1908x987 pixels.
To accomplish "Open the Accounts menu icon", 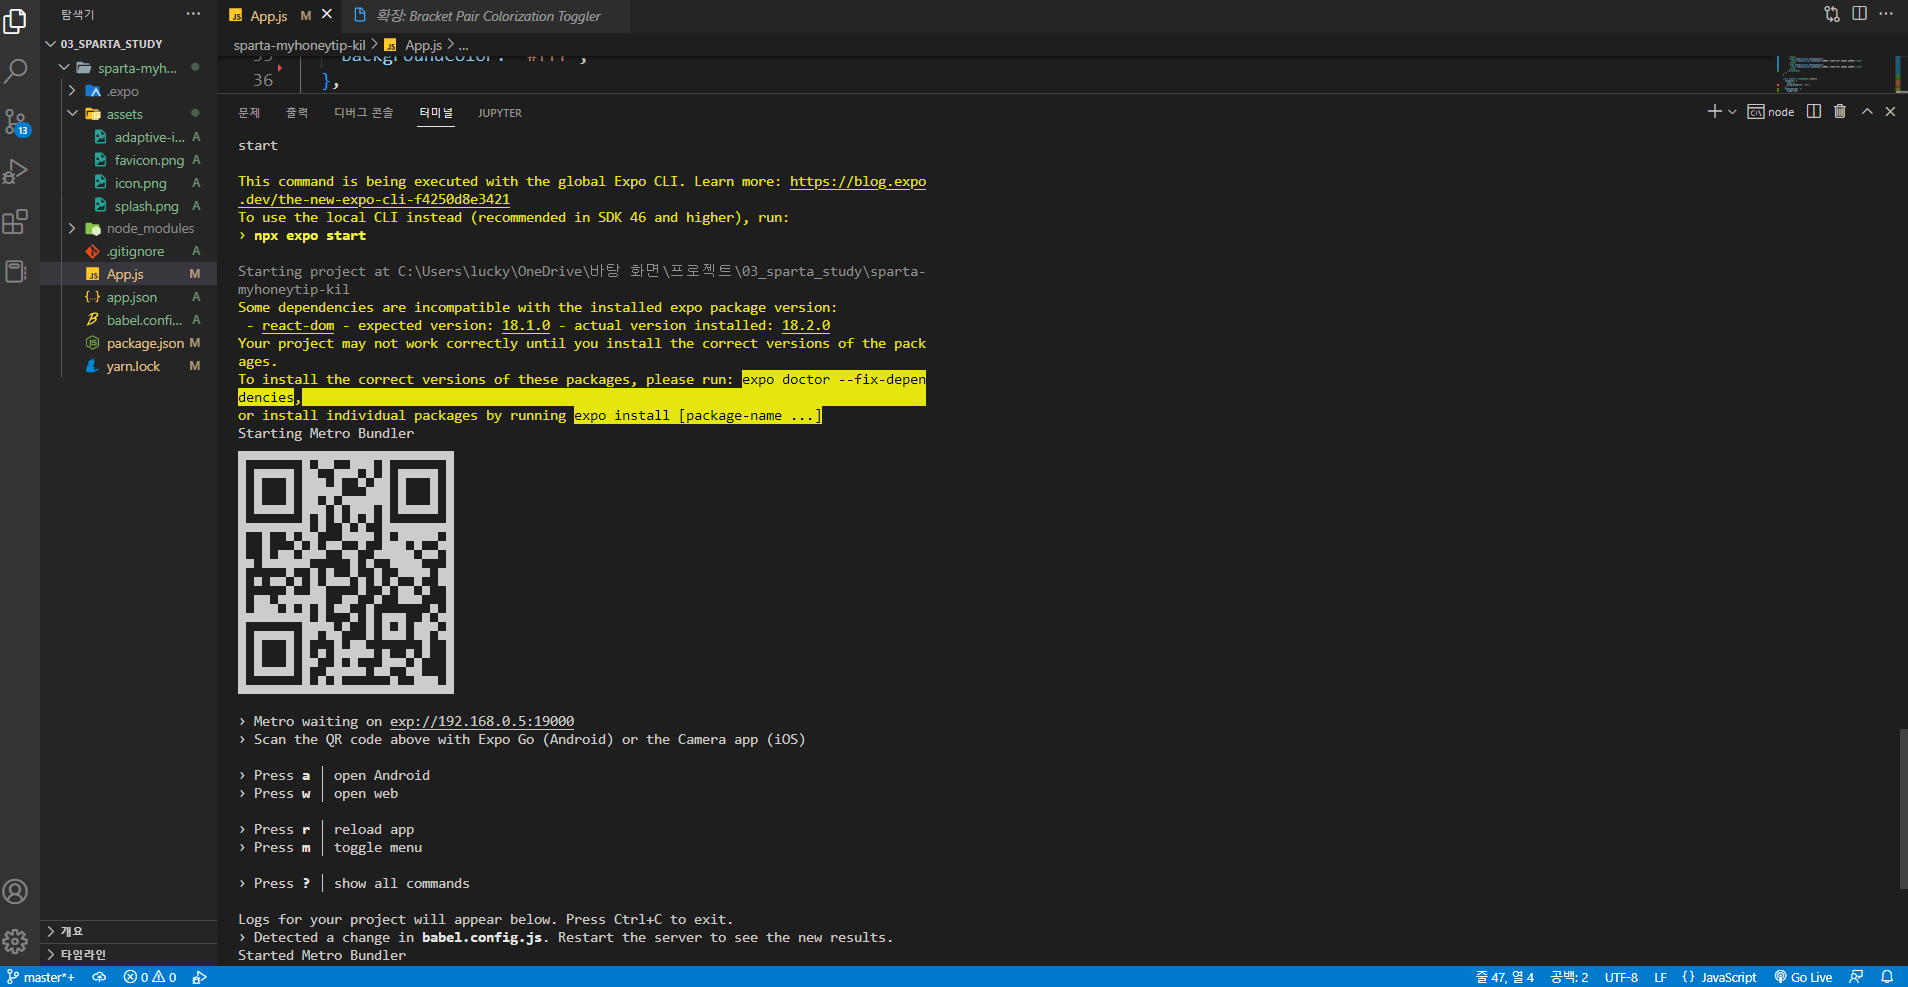I will pyautogui.click(x=16, y=891).
